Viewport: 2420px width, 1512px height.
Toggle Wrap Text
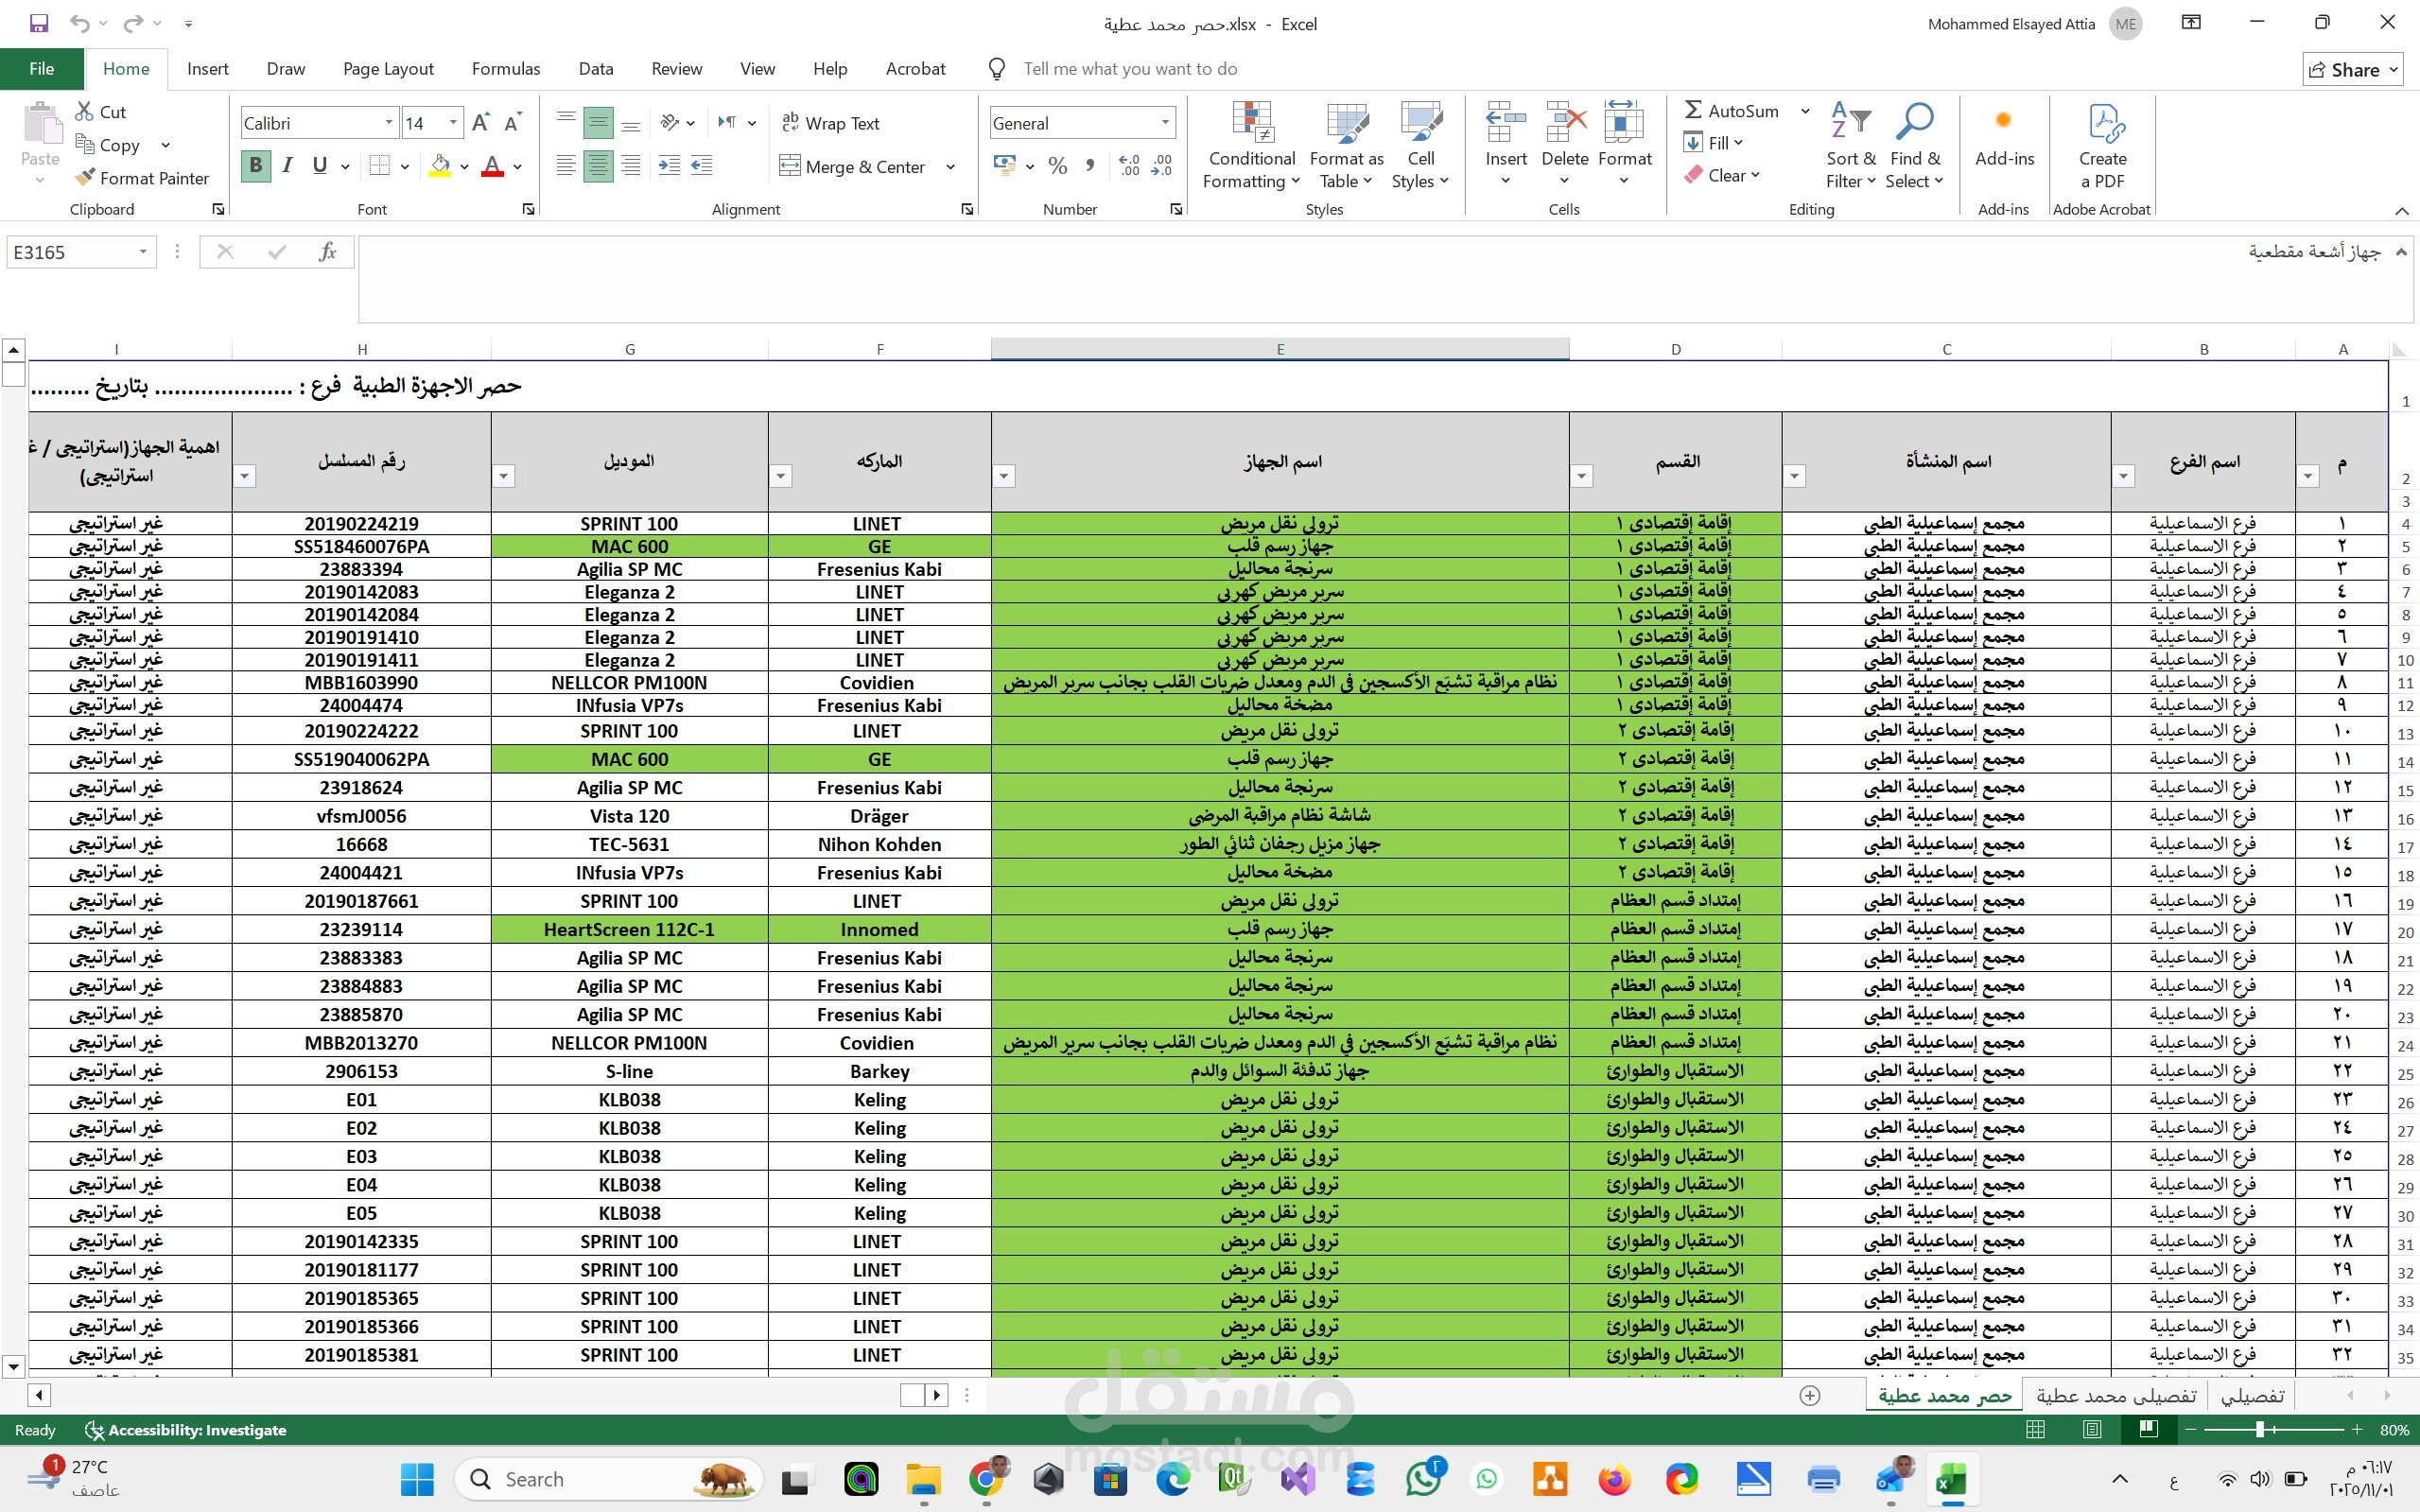[830, 123]
